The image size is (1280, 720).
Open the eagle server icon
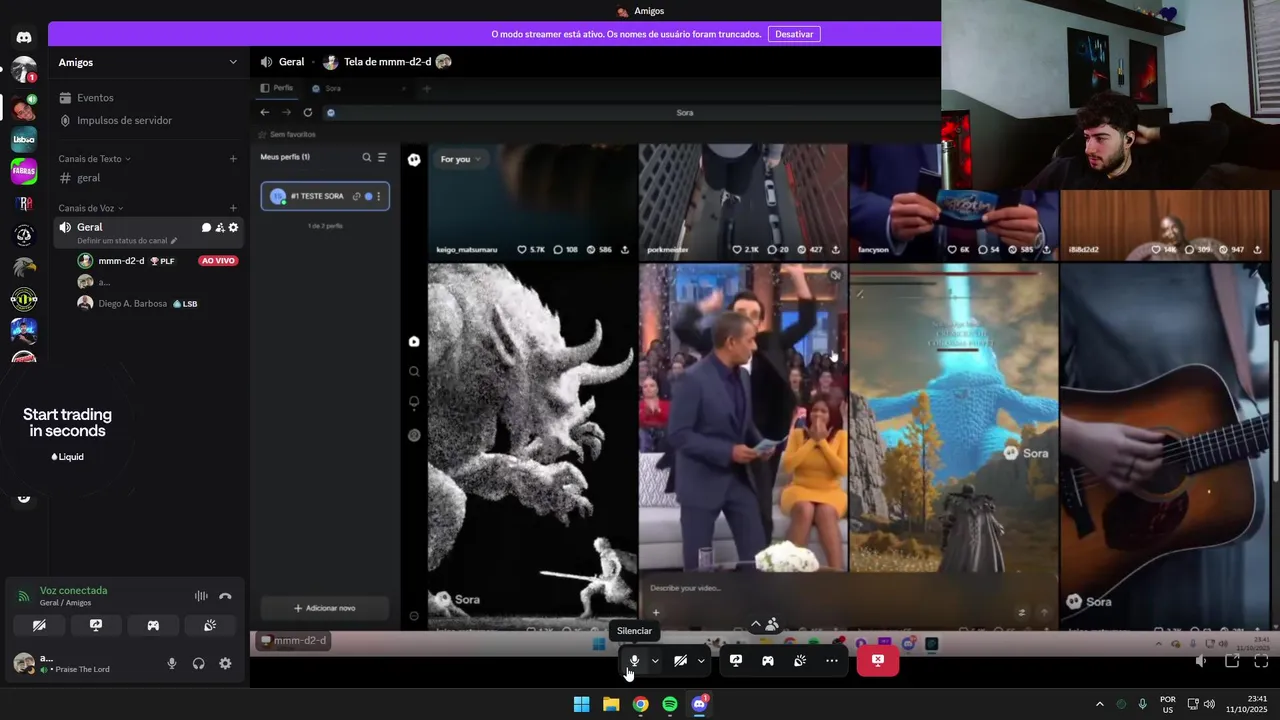coord(24,267)
